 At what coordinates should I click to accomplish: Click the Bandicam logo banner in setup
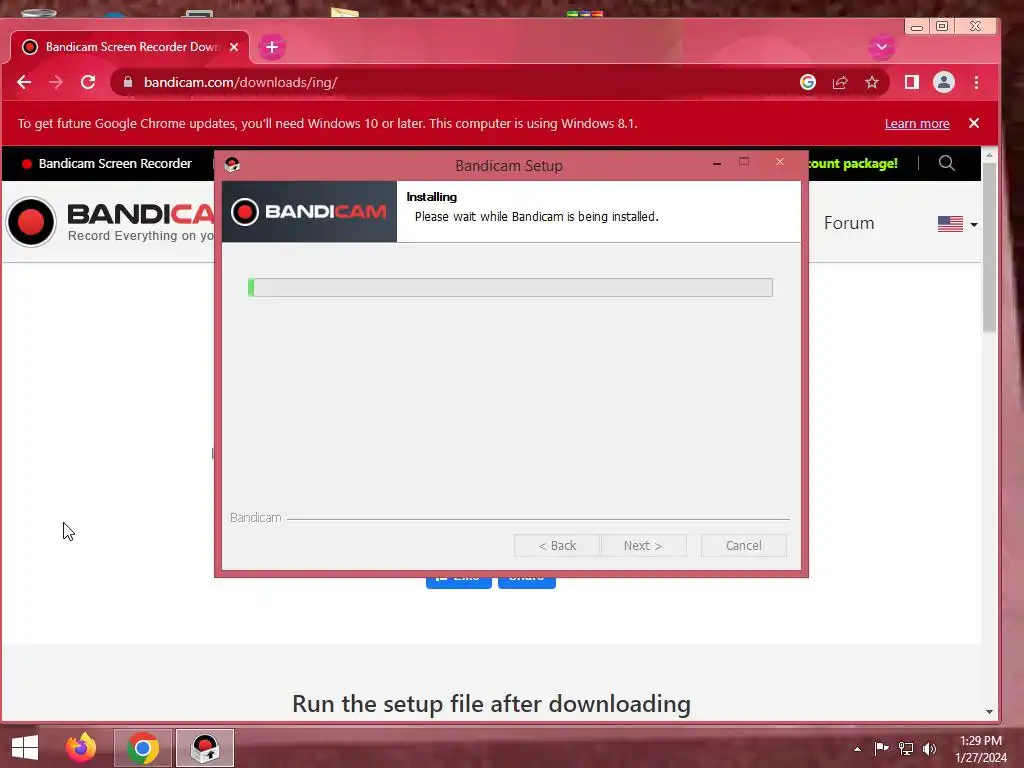click(309, 212)
